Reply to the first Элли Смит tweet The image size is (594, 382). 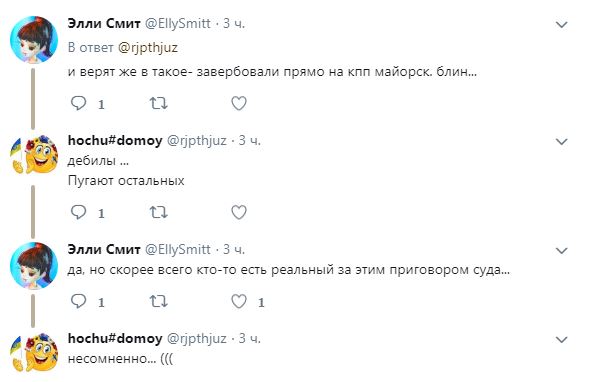click(x=79, y=103)
